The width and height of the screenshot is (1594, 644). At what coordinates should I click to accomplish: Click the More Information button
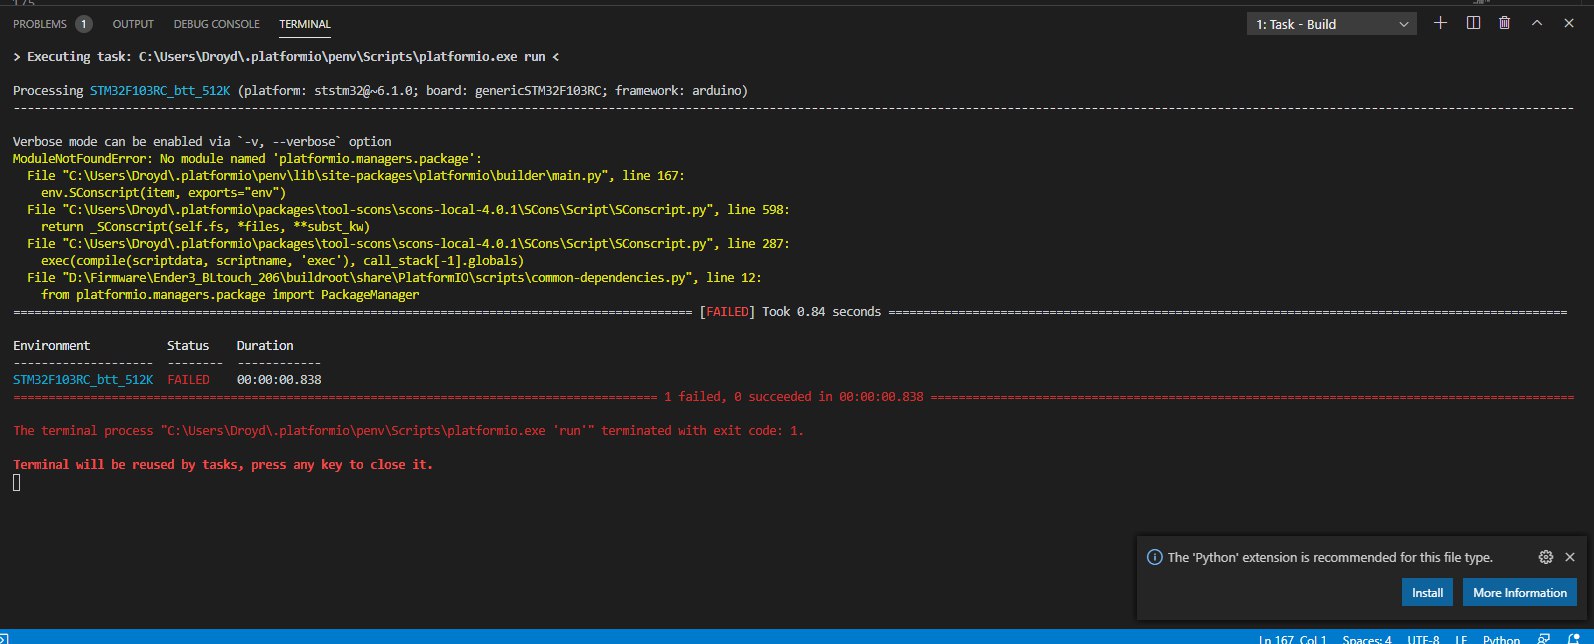(x=1520, y=592)
